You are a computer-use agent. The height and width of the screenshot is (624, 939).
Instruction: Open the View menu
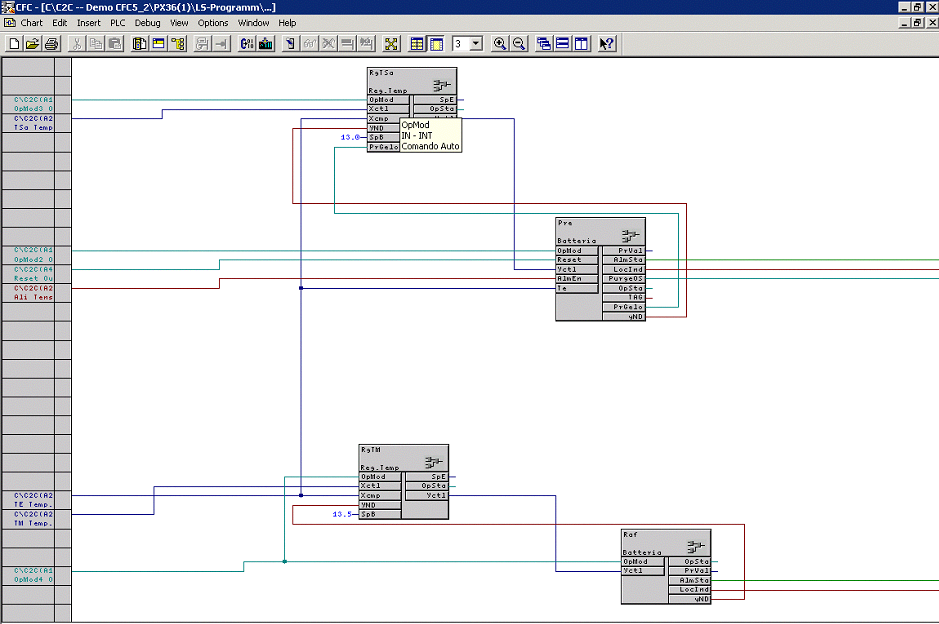click(x=179, y=23)
